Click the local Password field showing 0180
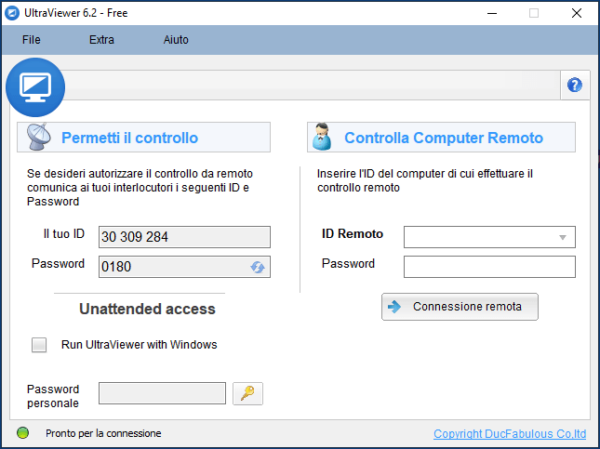 click(184, 267)
